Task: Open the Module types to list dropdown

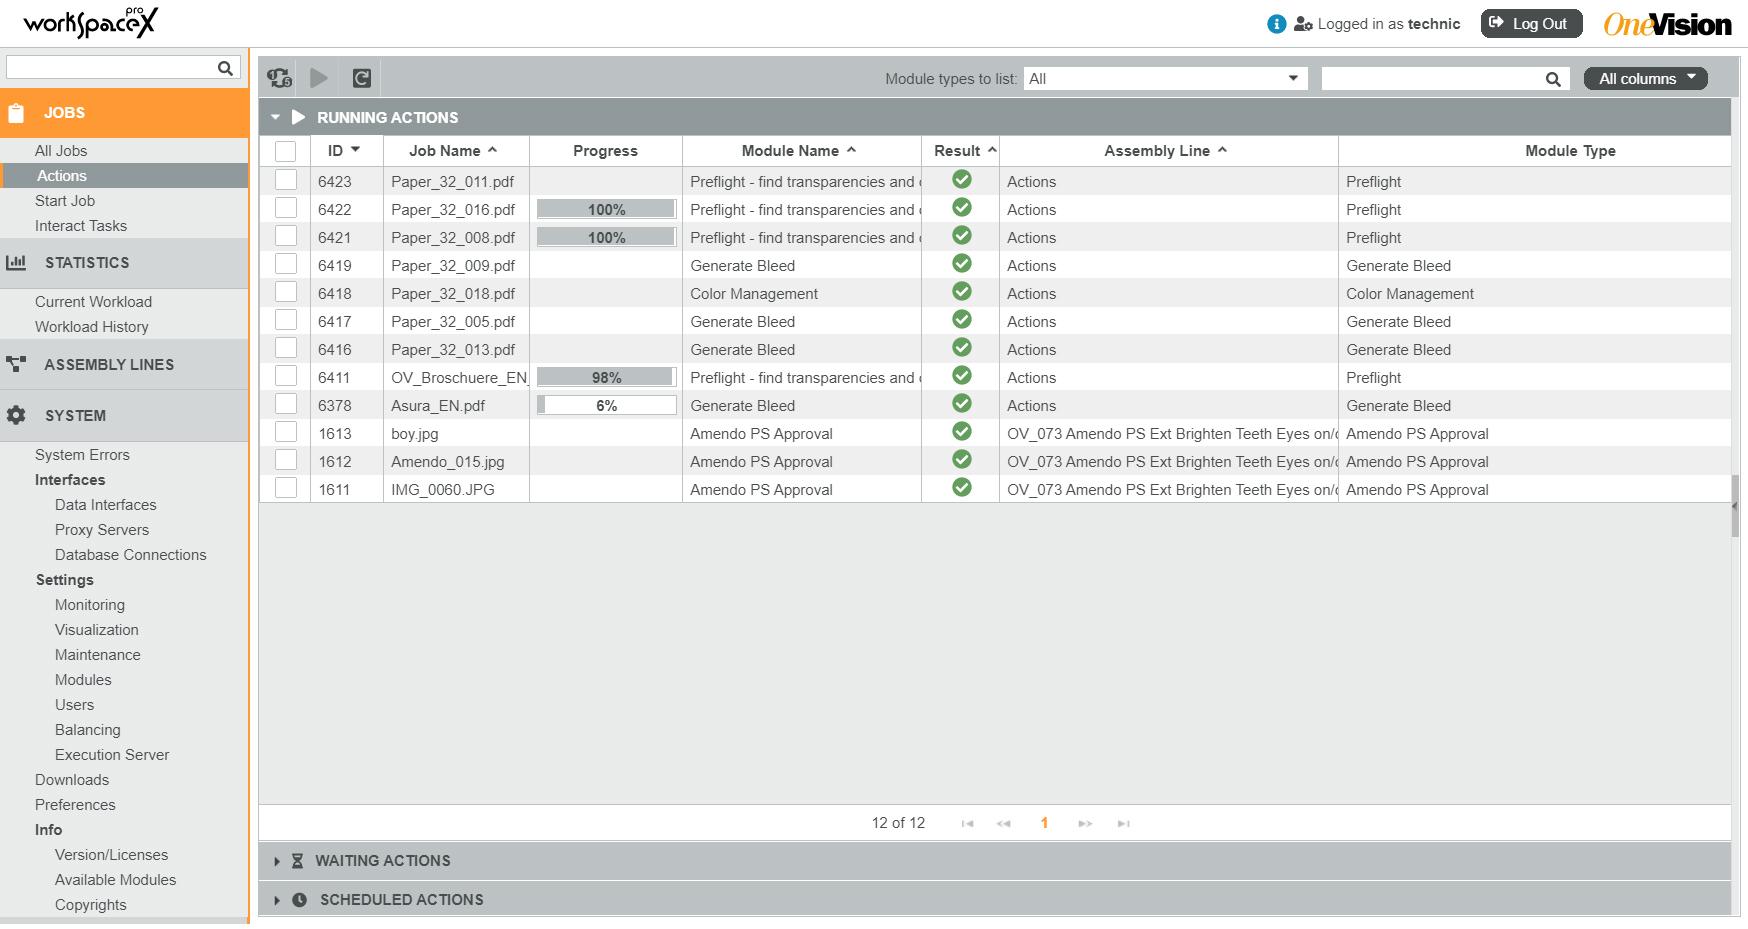Action: point(1165,79)
